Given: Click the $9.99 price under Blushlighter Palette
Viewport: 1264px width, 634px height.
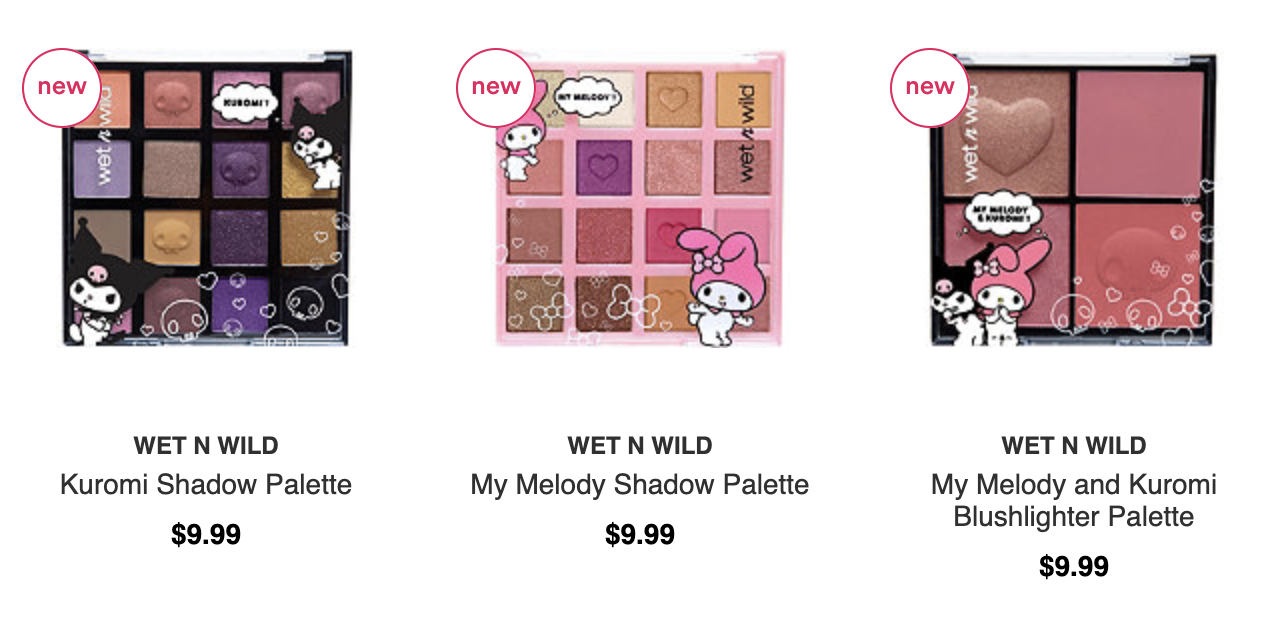Looking at the screenshot, I should pos(1074,566).
